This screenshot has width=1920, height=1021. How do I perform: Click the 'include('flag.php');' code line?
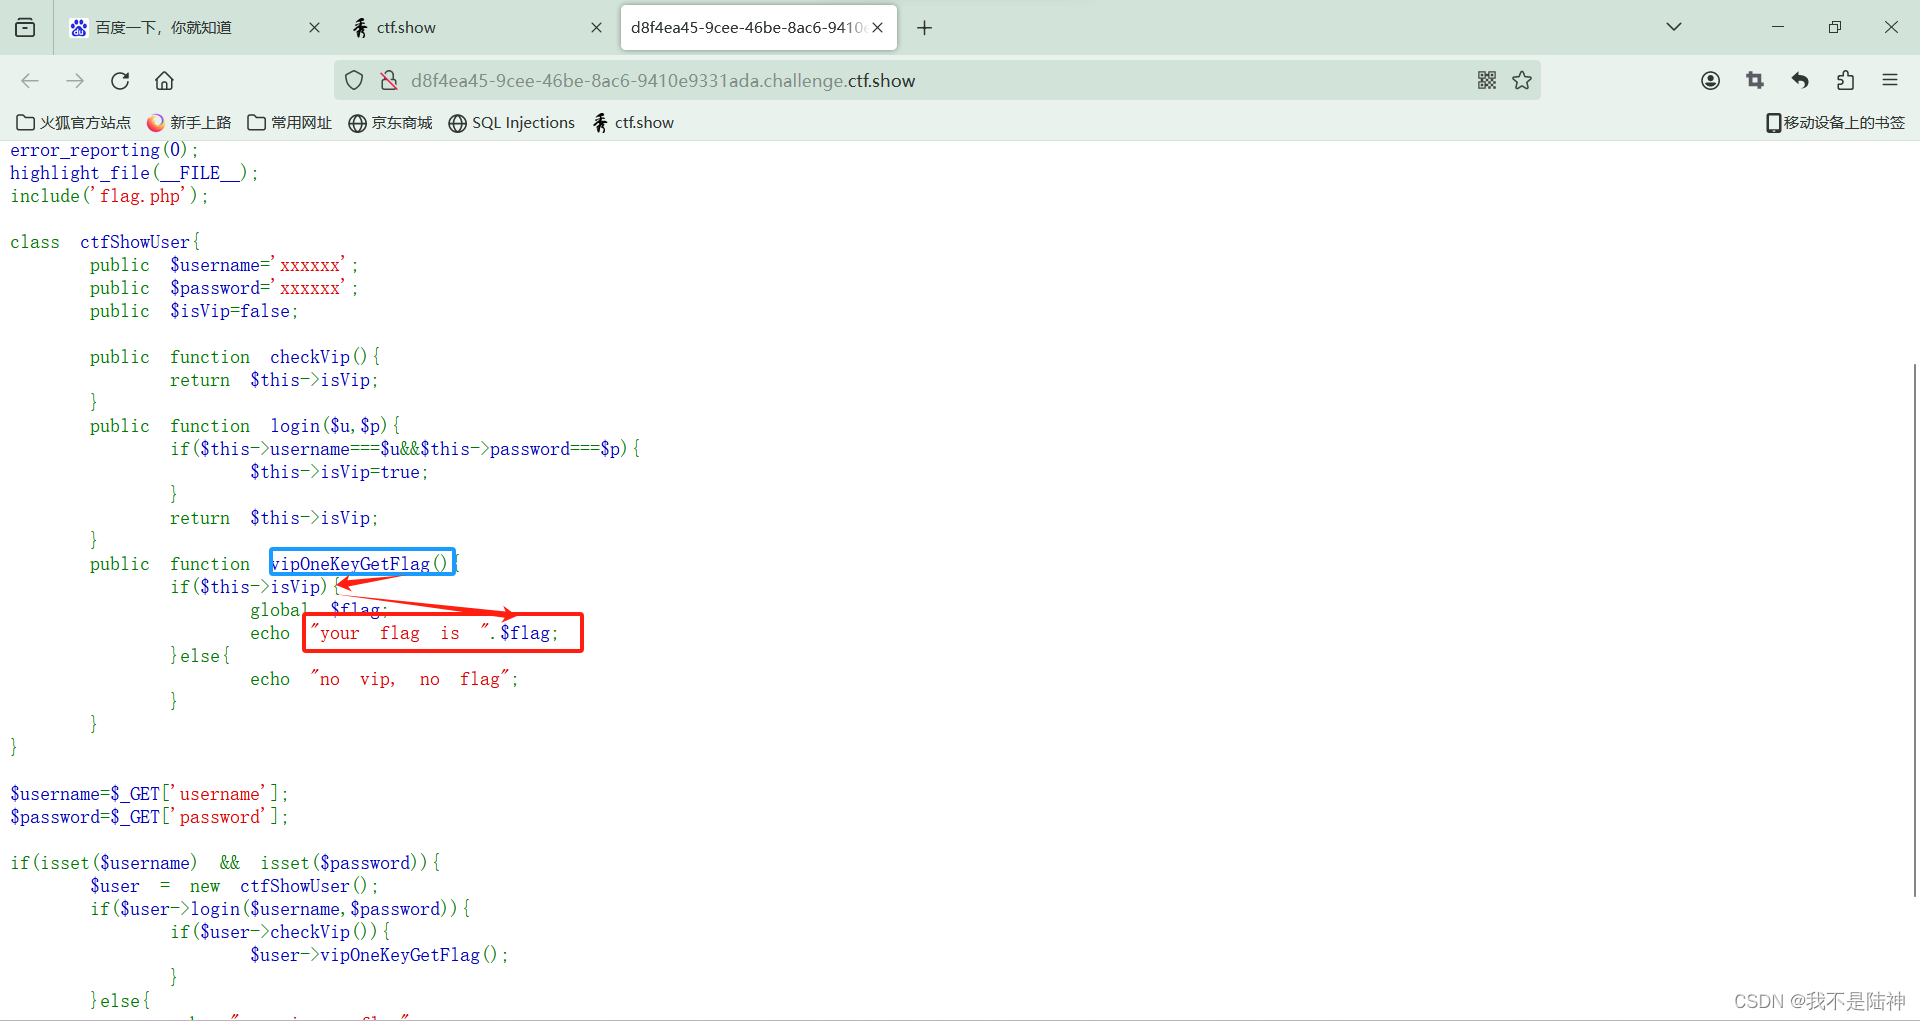[109, 196]
